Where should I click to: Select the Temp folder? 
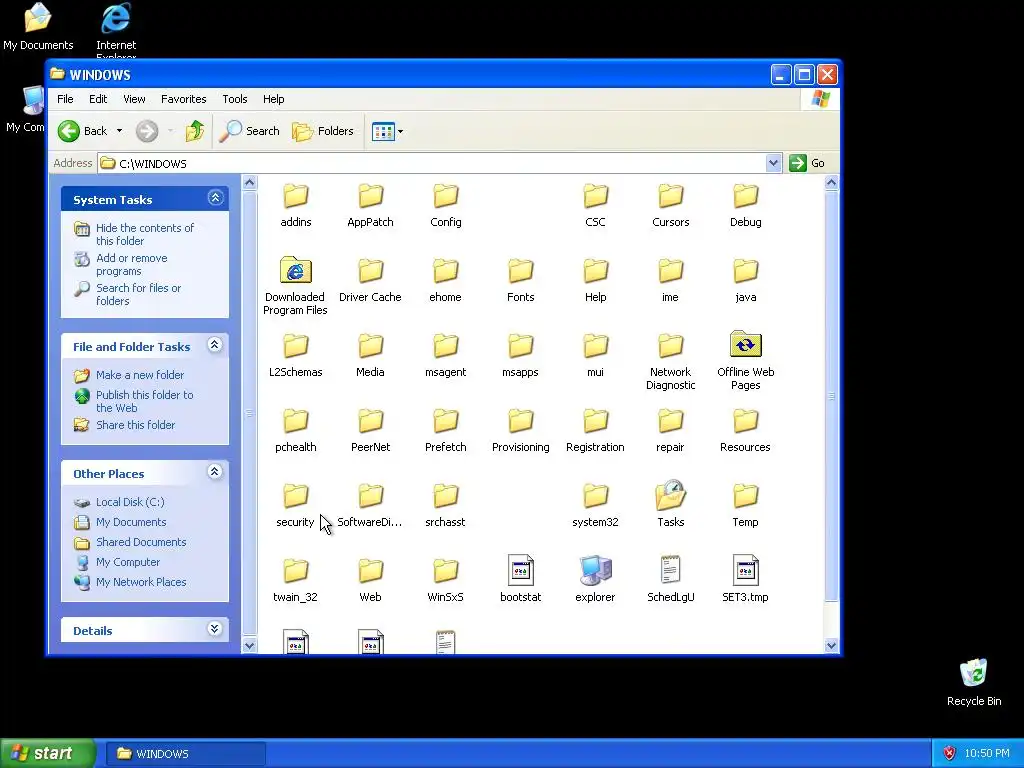click(745, 505)
